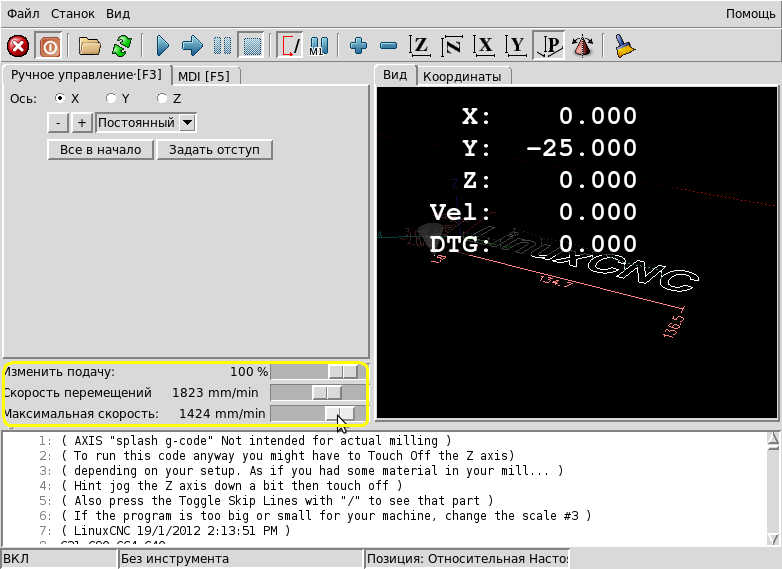The height and width of the screenshot is (569, 782).
Task: Click the Без инструмента status entry
Action: (x=240, y=559)
